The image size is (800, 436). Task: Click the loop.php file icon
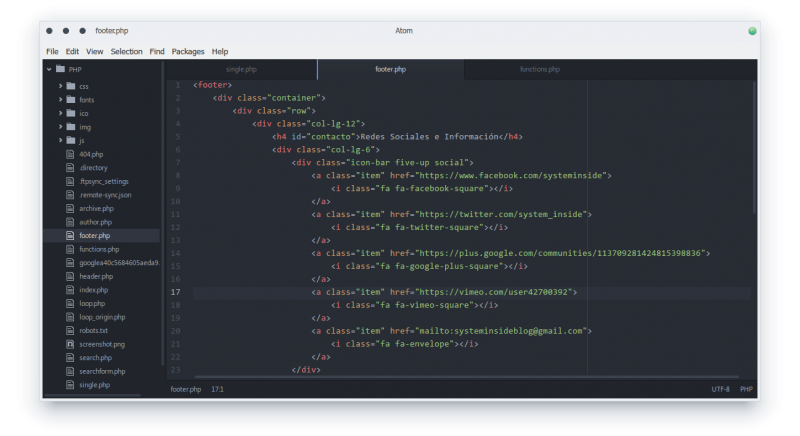click(x=70, y=303)
